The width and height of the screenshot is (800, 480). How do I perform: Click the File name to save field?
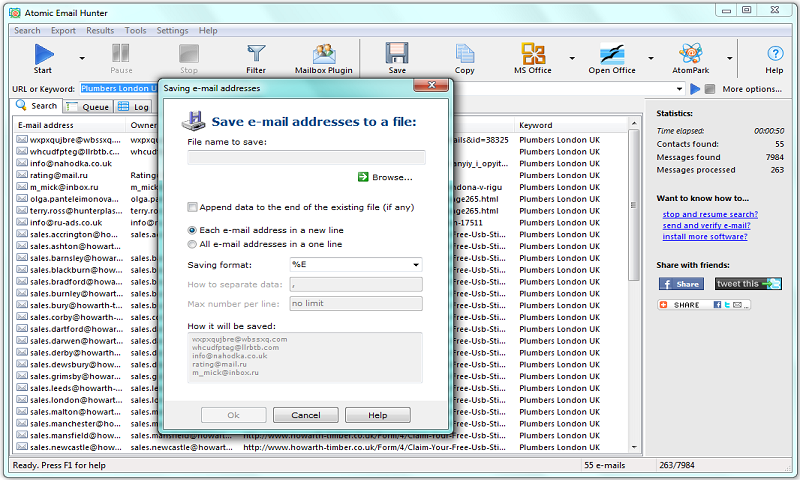pos(306,157)
